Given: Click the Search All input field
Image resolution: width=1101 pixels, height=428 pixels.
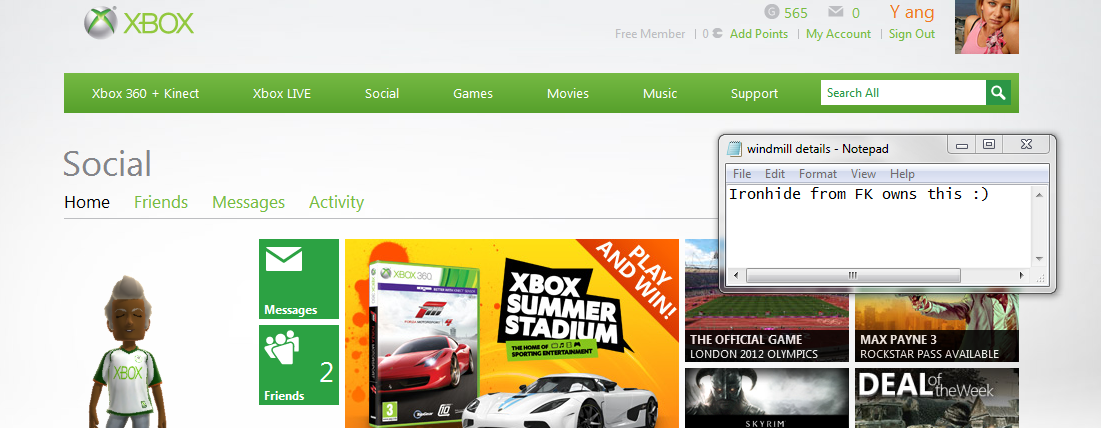Looking at the screenshot, I should 903,93.
